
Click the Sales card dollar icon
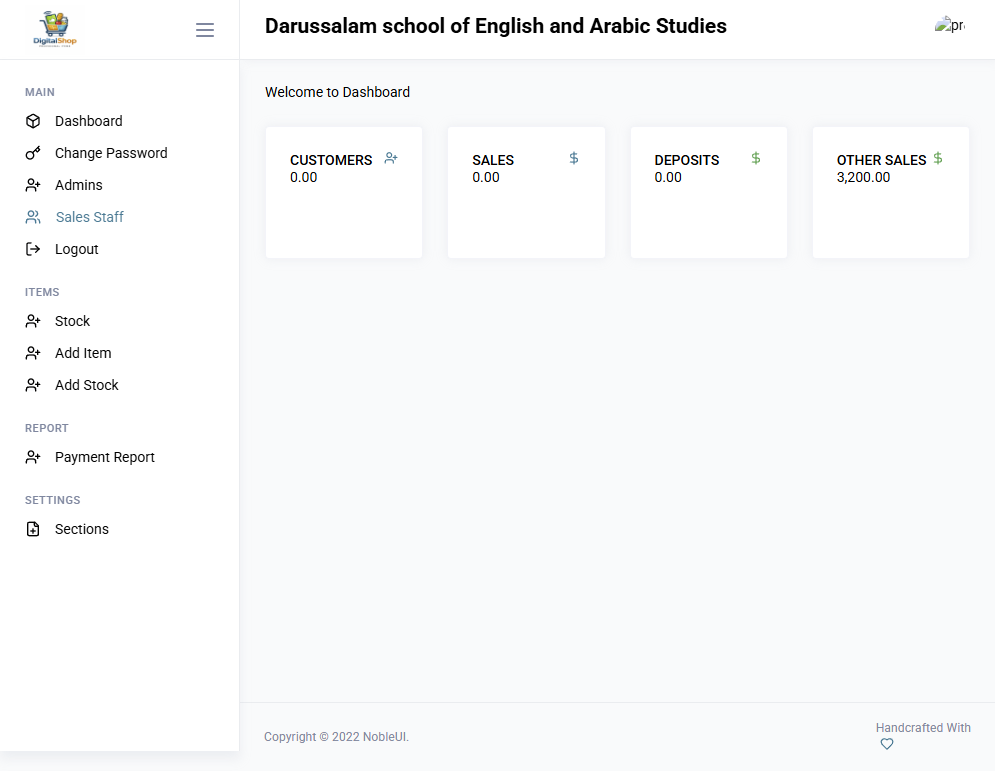pyautogui.click(x=574, y=158)
